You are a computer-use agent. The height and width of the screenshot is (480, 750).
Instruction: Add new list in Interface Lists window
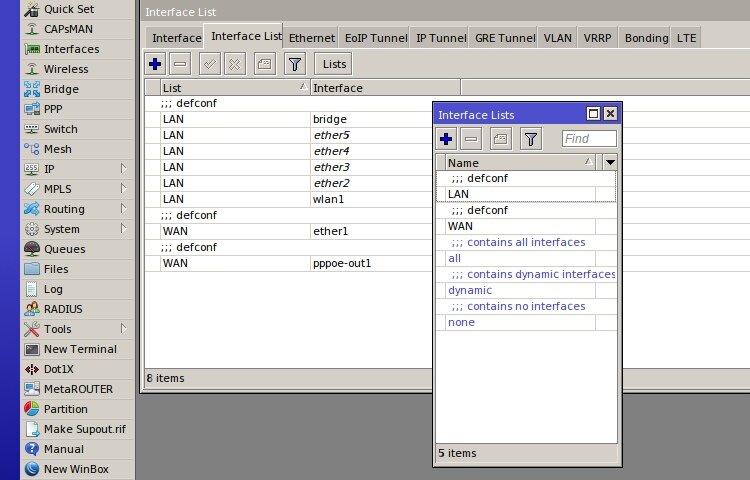pyautogui.click(x=446, y=139)
